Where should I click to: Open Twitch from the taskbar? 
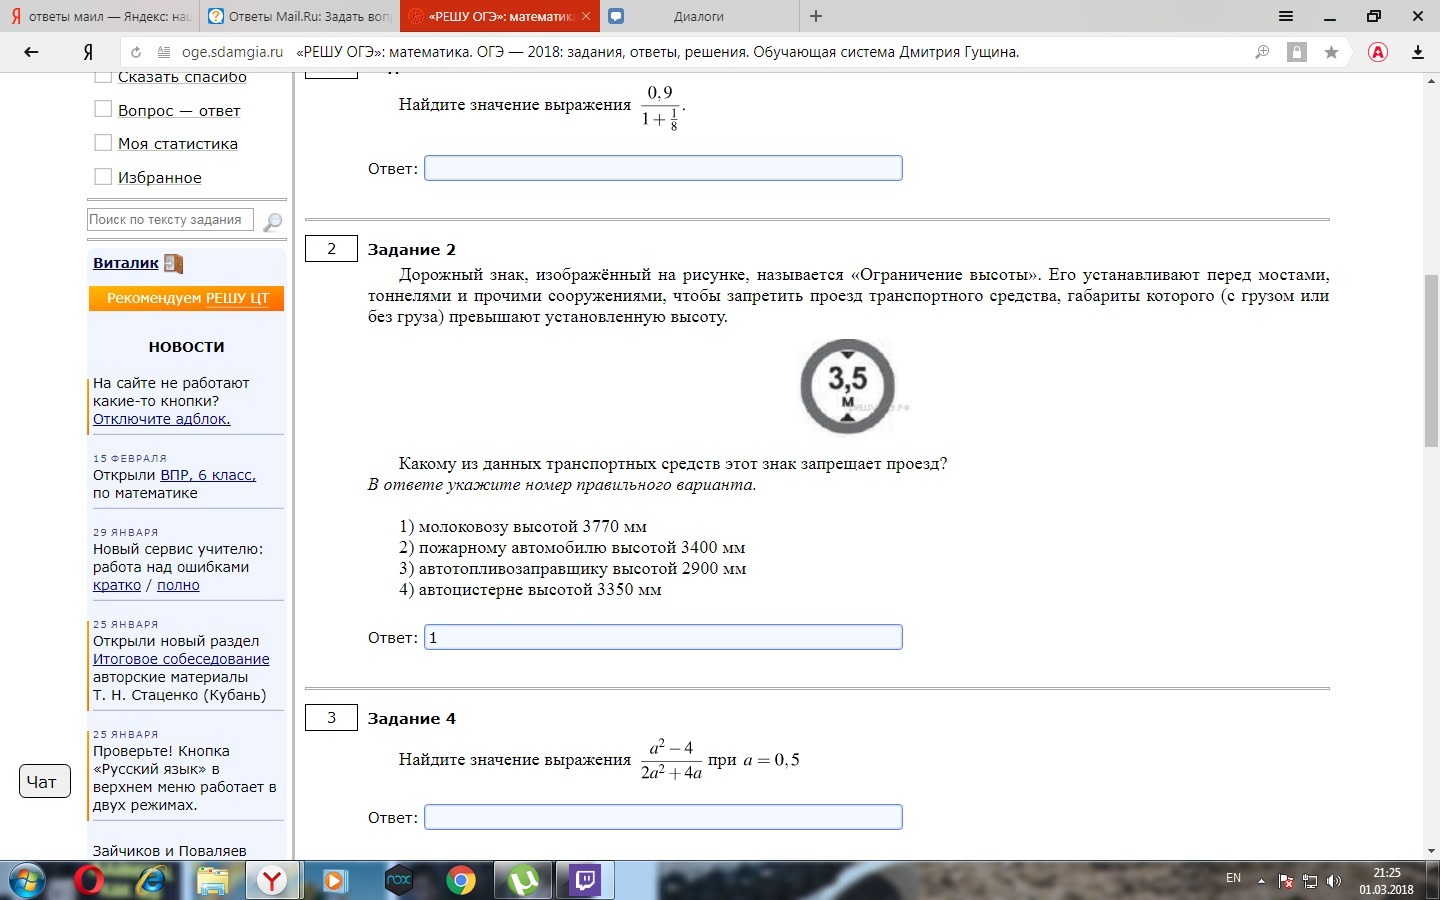click(x=584, y=881)
